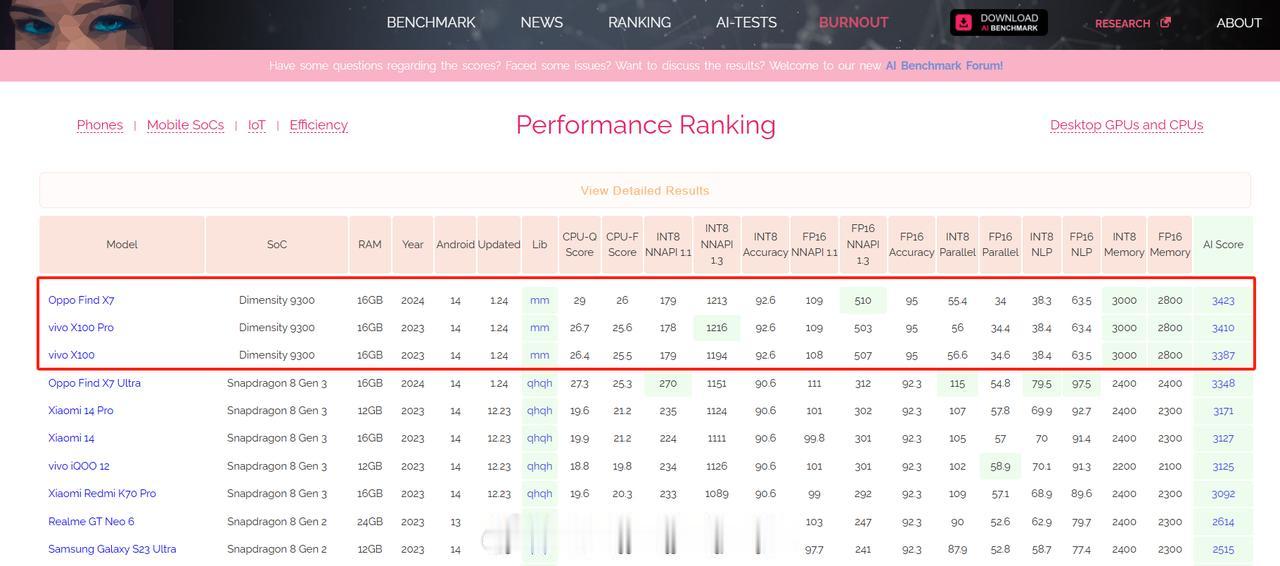Open the Oppo Find X7 Ultra link

[x=94, y=383]
